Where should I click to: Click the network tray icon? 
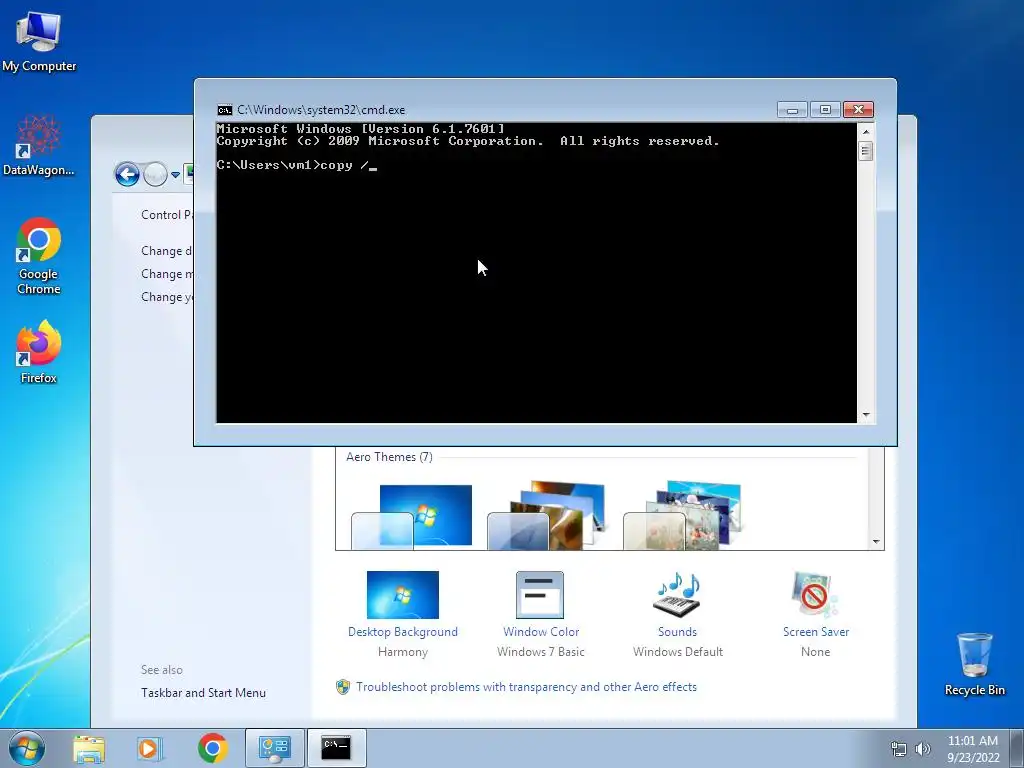click(x=899, y=749)
